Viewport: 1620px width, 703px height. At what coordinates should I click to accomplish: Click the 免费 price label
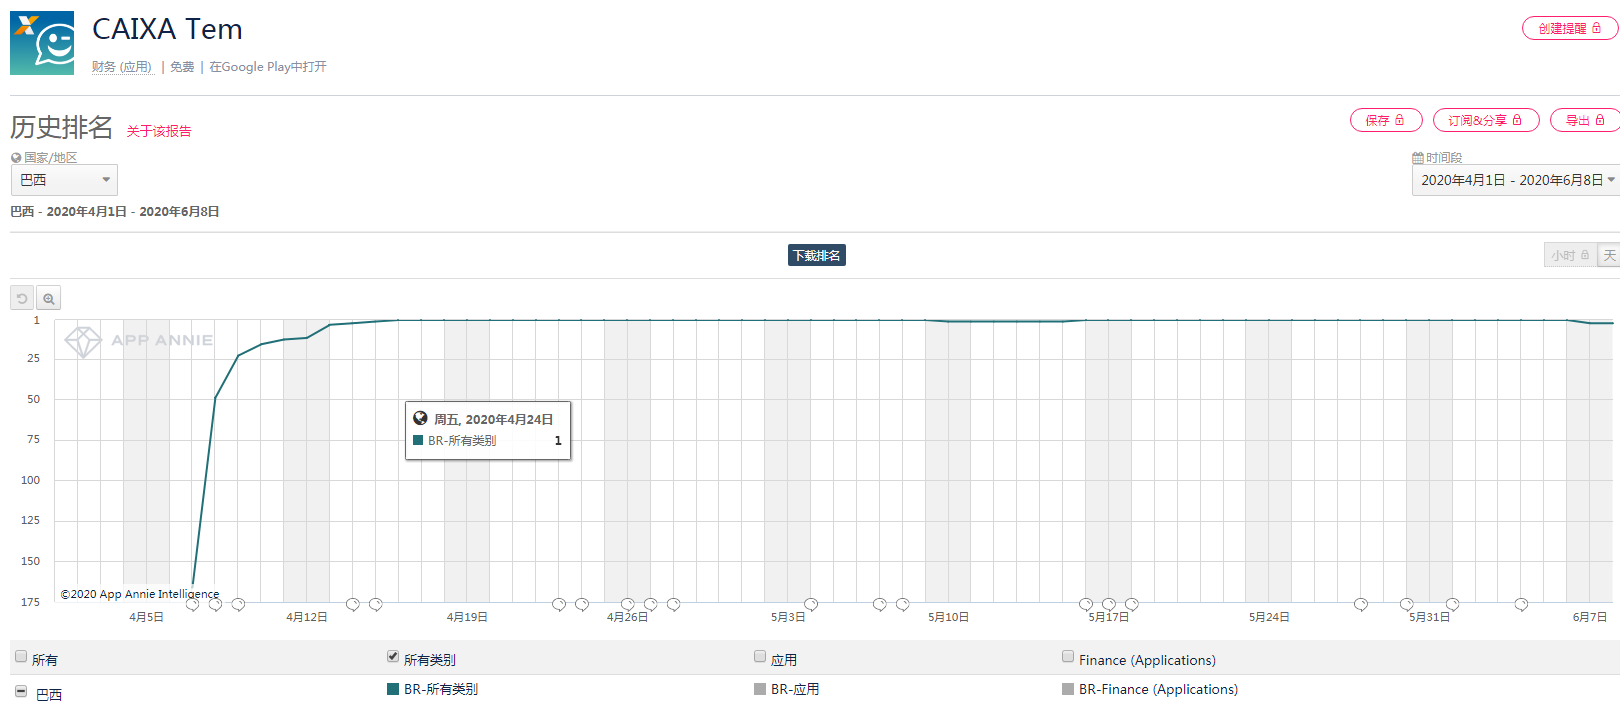point(182,67)
